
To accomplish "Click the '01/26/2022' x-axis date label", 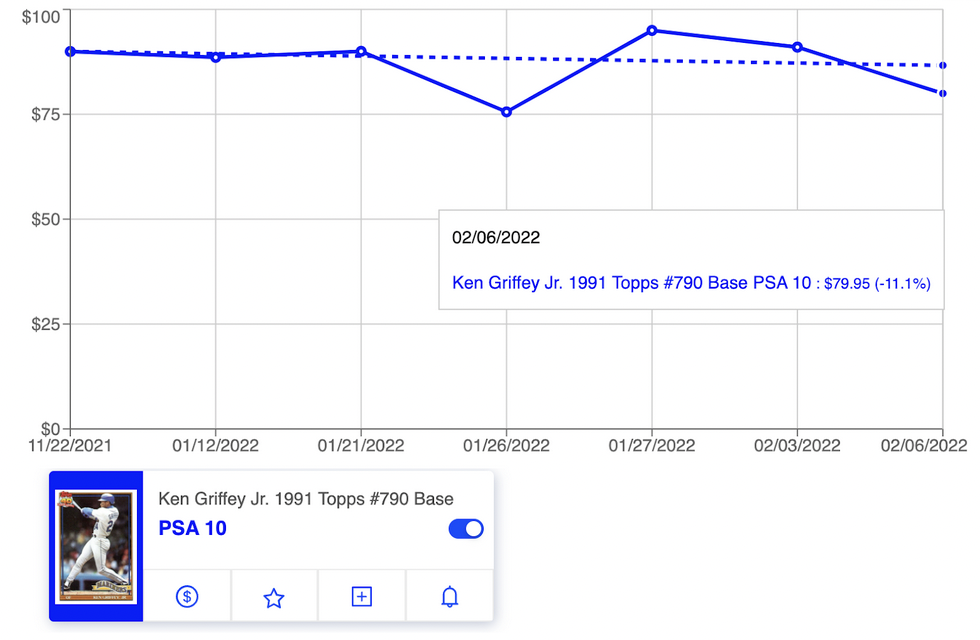I will pos(506,446).
